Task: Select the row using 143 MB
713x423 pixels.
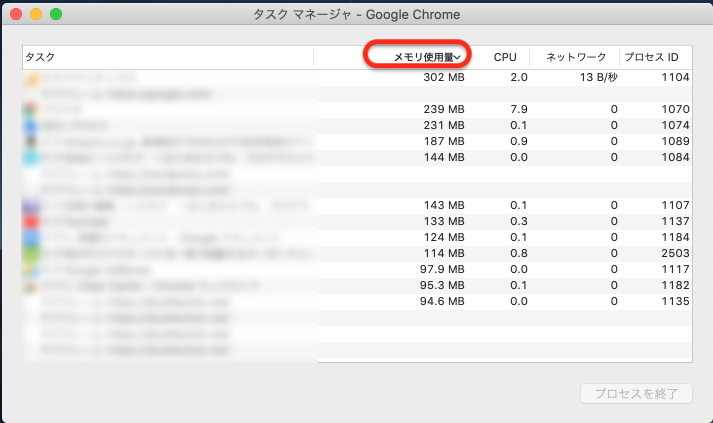Action: pyautogui.click(x=357, y=205)
